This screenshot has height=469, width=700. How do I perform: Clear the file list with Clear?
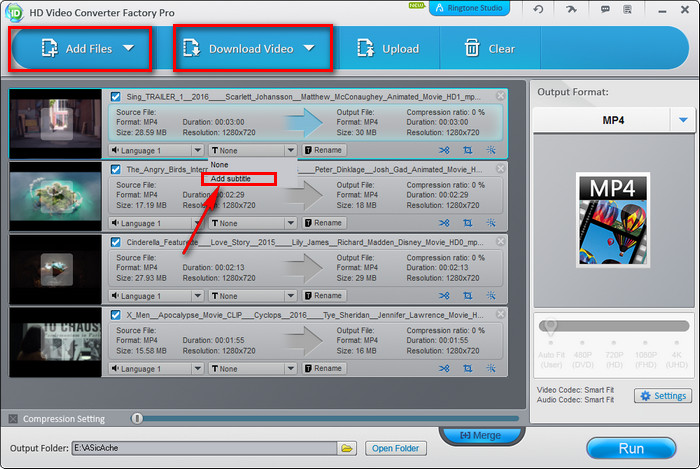tap(490, 48)
